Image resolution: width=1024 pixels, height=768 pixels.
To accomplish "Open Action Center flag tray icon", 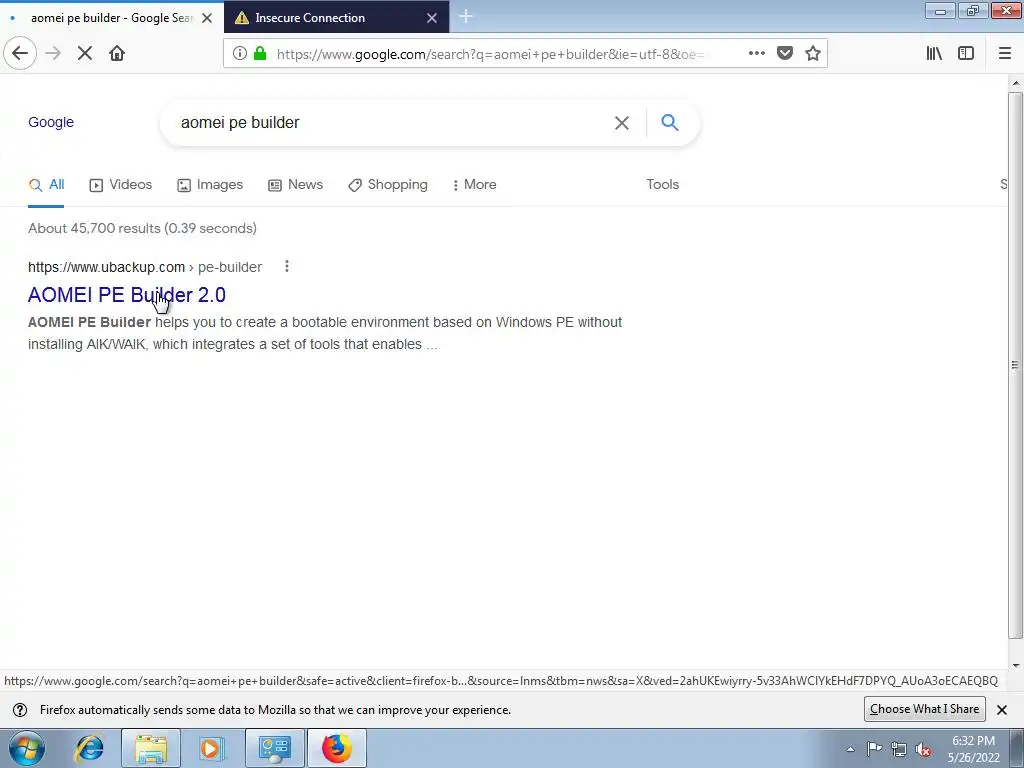I will (x=874, y=749).
